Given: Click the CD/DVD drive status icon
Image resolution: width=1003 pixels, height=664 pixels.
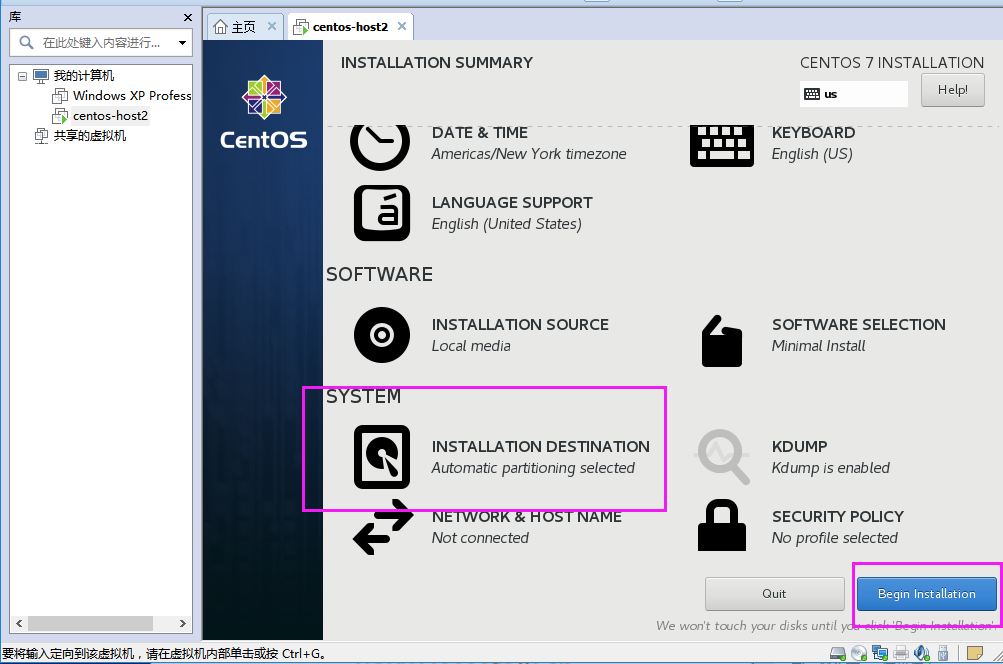Looking at the screenshot, I should [x=859, y=653].
